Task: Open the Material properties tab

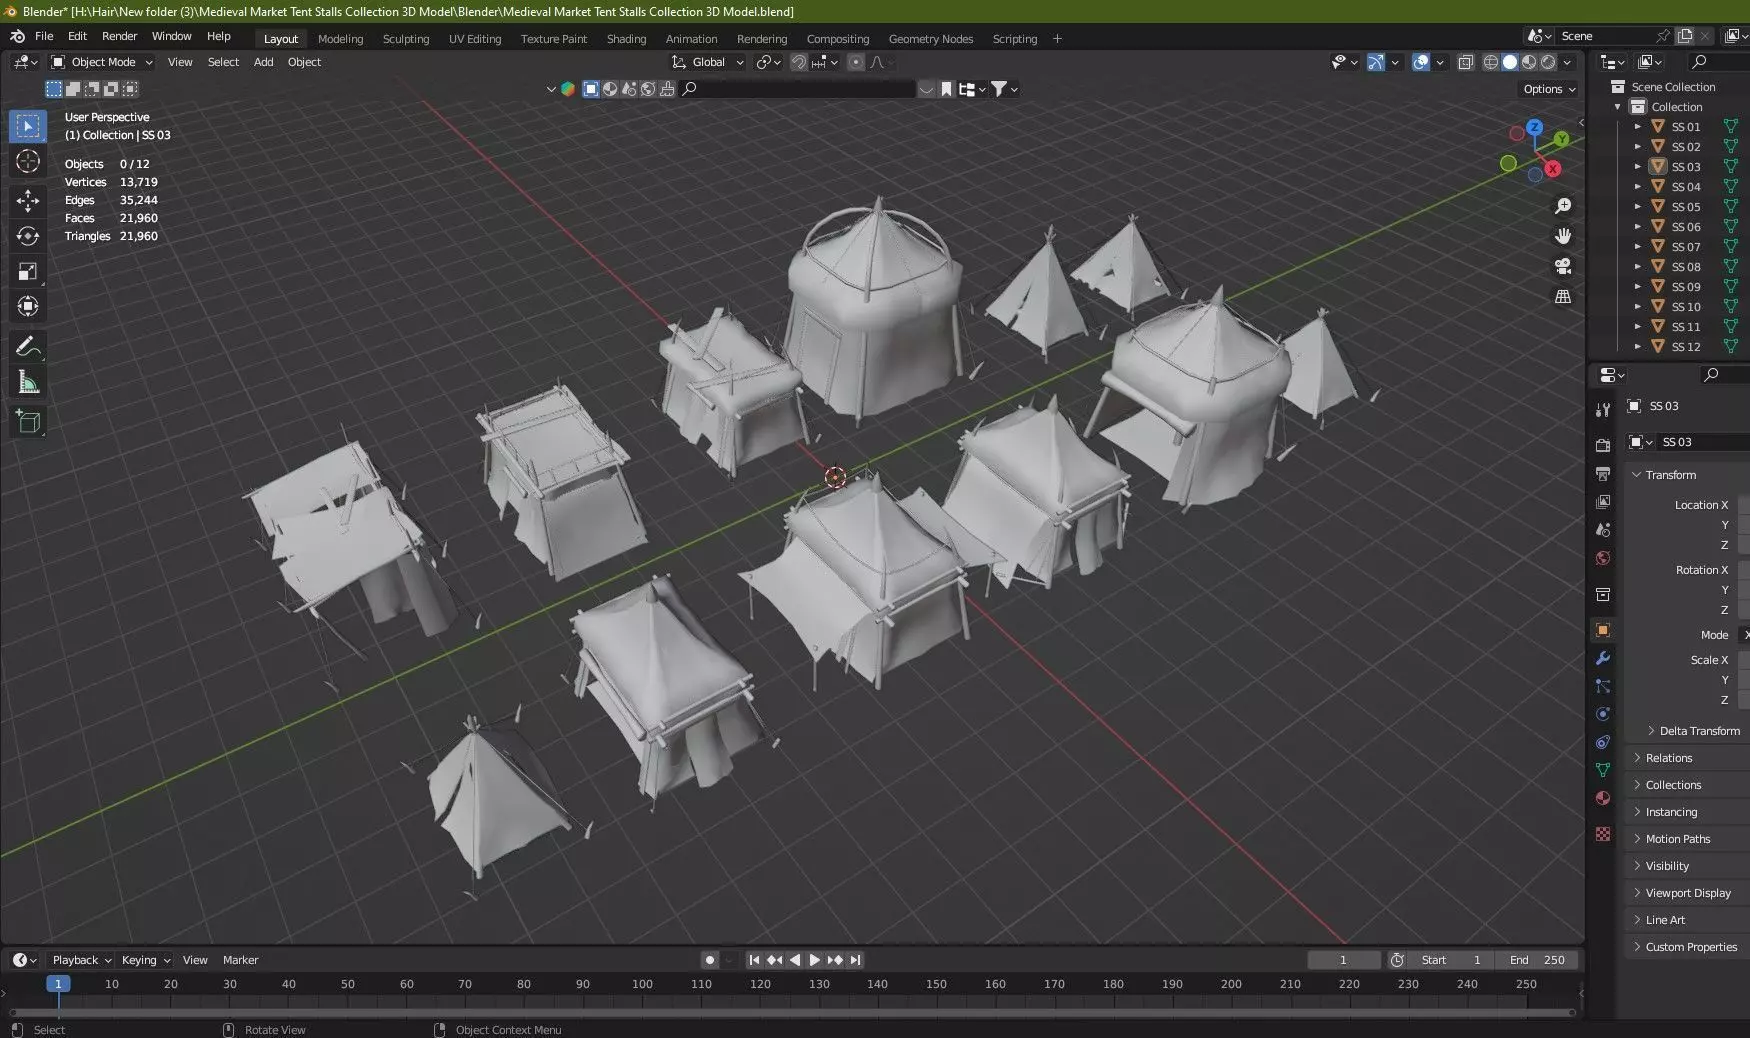Action: [x=1603, y=798]
